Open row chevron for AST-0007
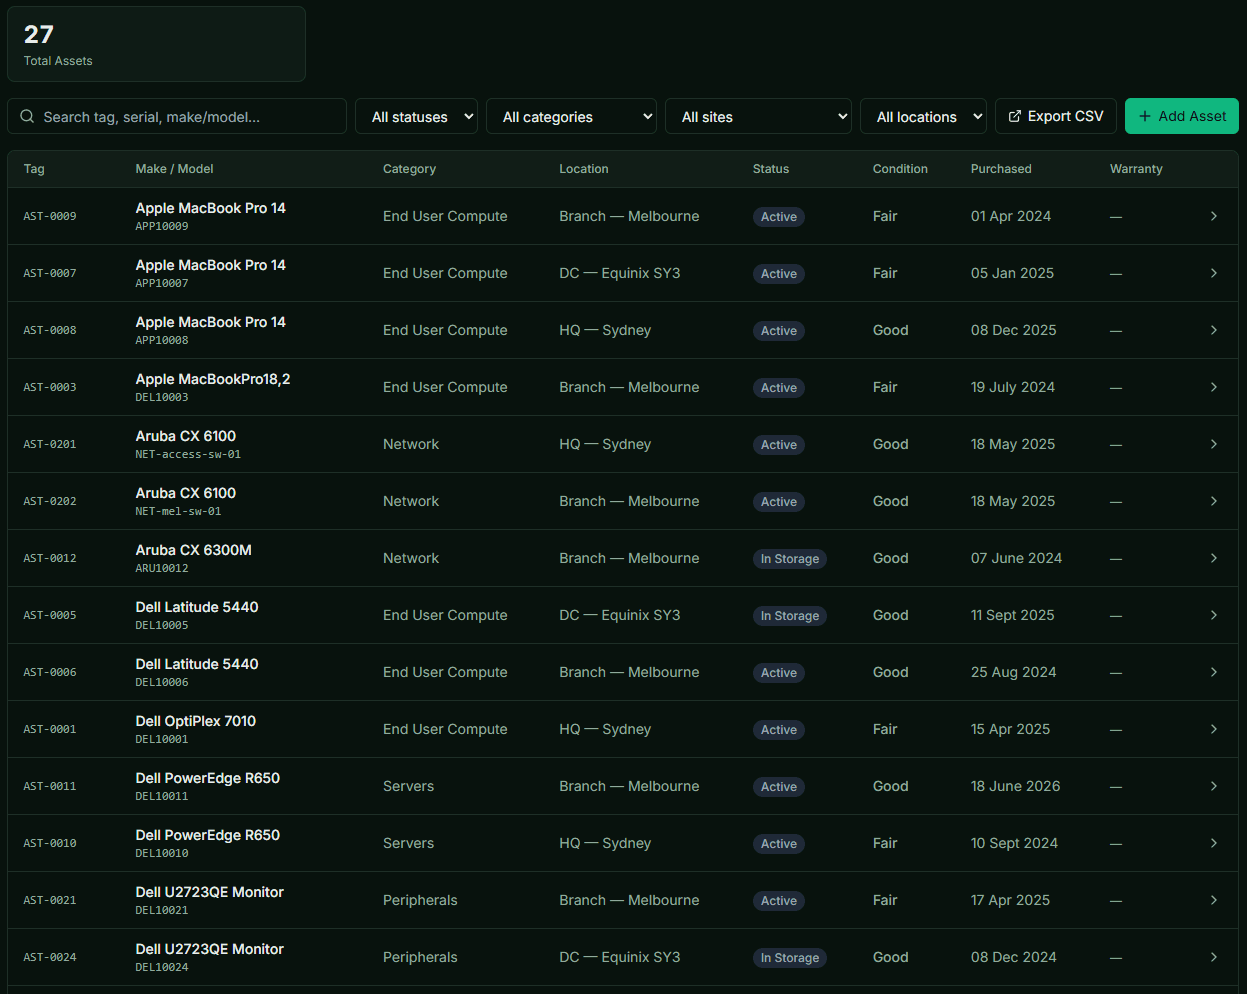The height and width of the screenshot is (994, 1247). point(1214,273)
